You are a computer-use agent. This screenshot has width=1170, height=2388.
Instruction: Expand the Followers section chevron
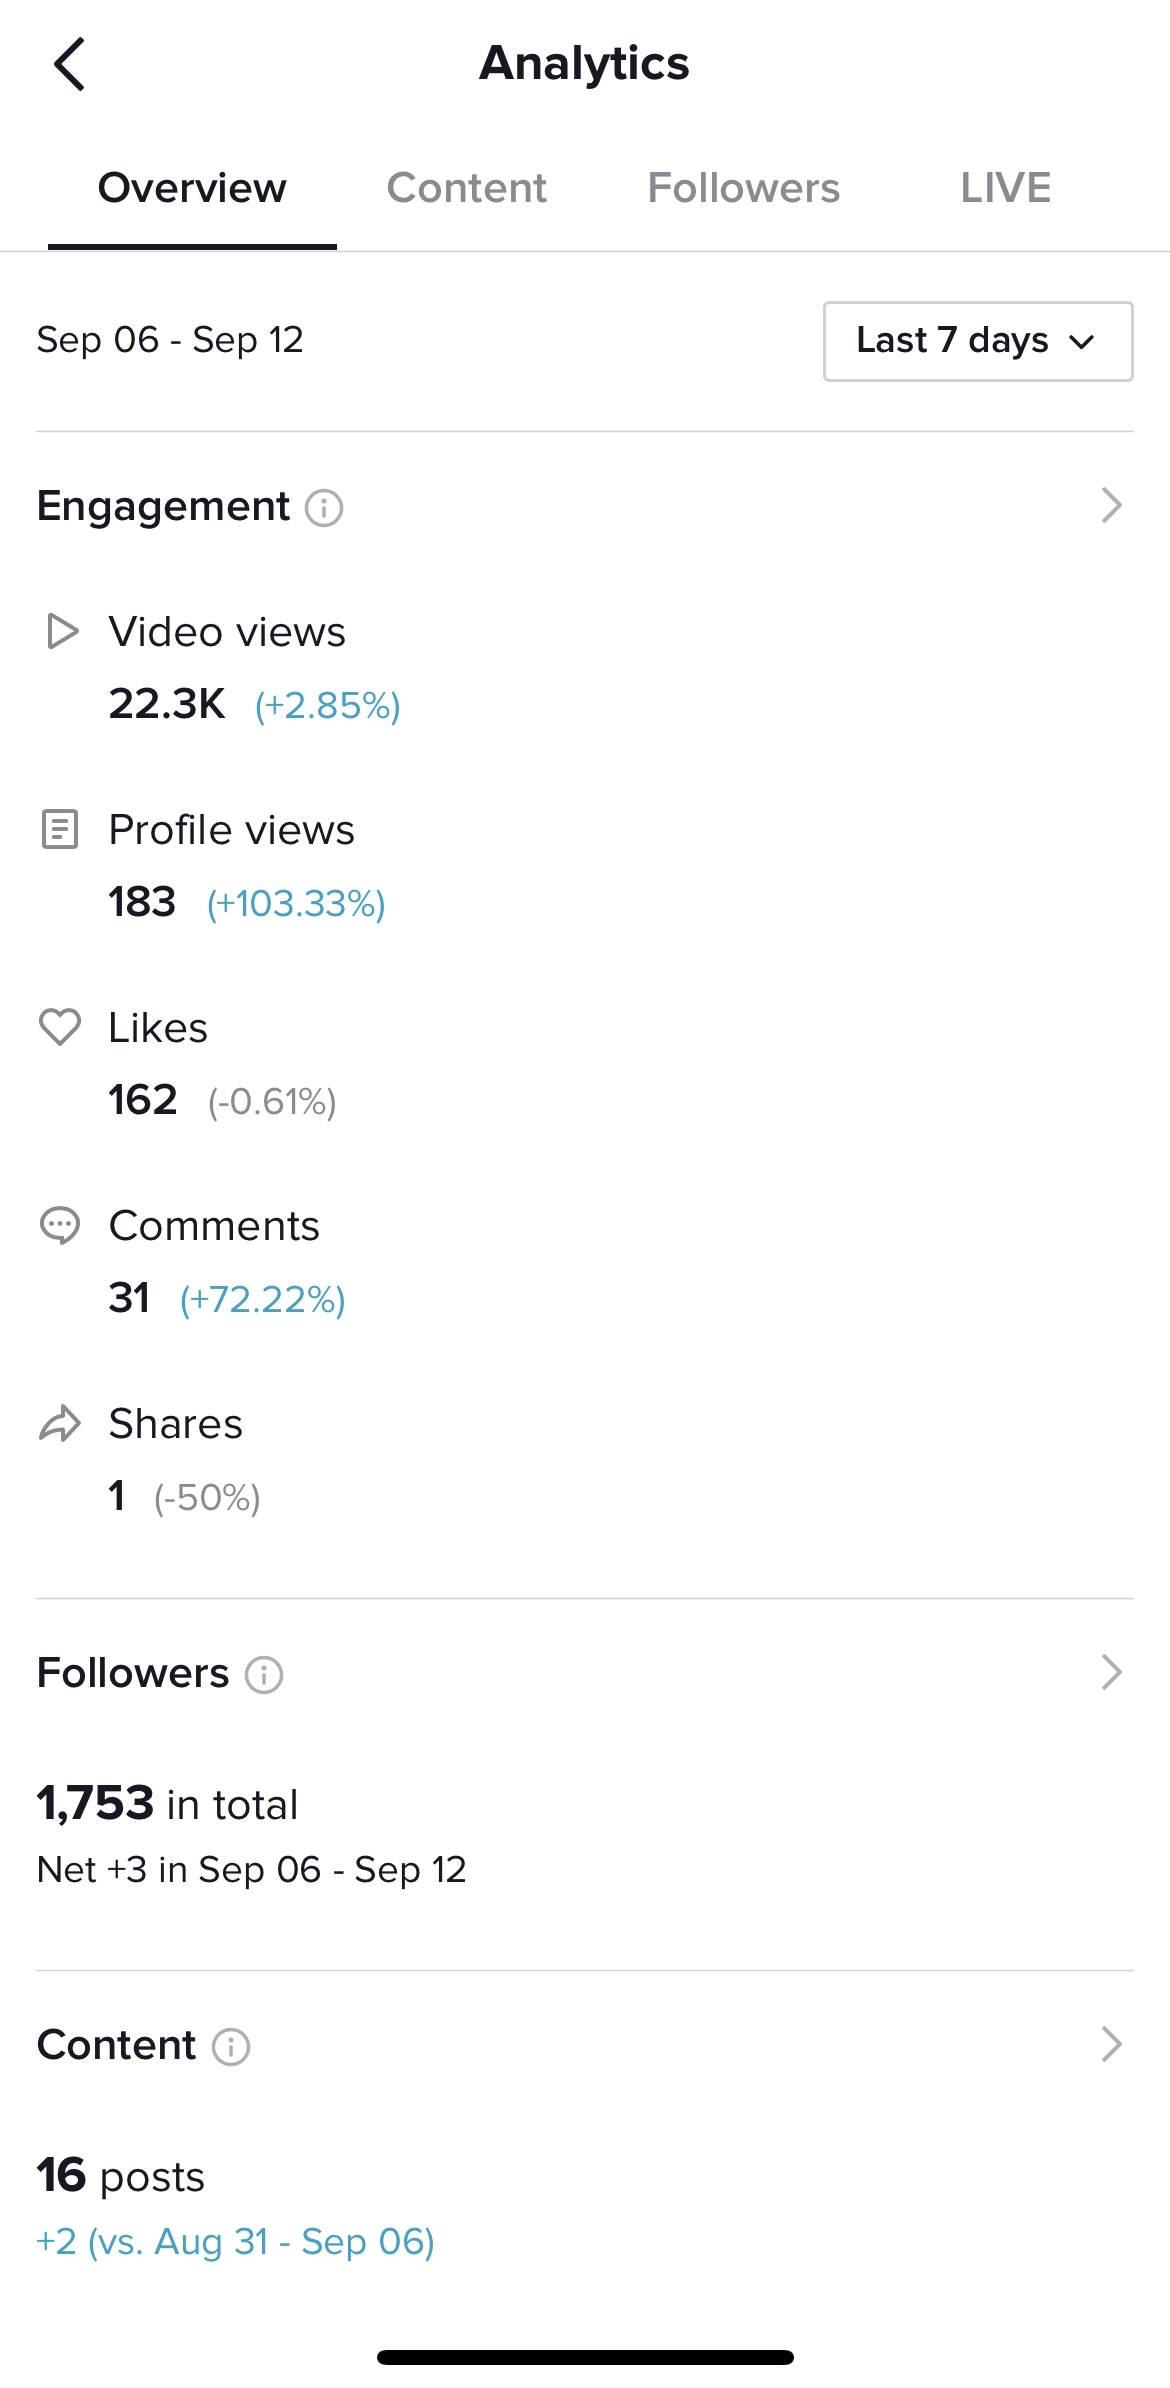tap(1111, 1672)
